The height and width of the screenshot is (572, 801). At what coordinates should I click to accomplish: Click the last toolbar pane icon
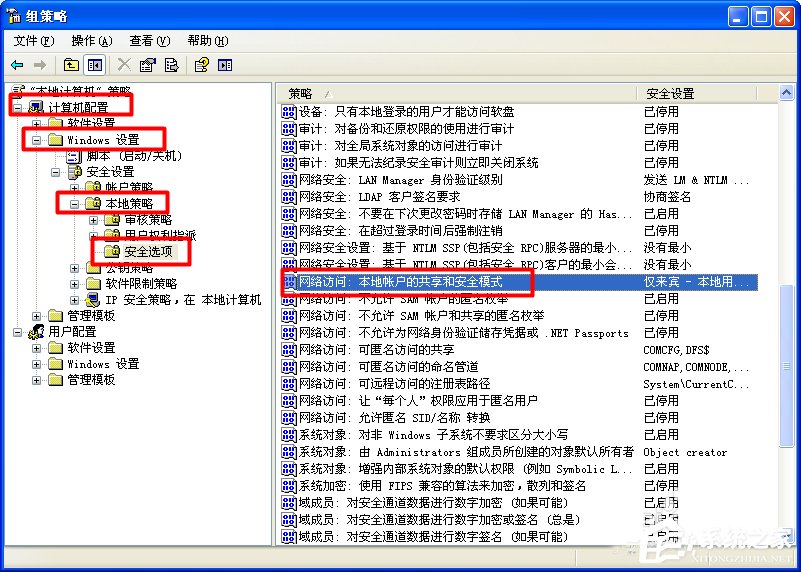[x=225, y=65]
